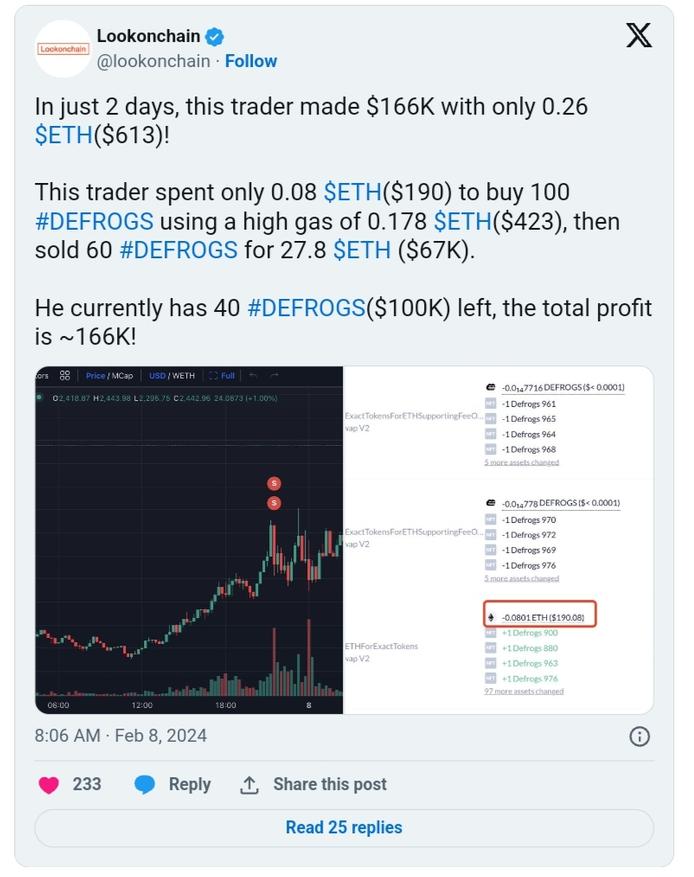Click the share arrow icon

(250, 785)
